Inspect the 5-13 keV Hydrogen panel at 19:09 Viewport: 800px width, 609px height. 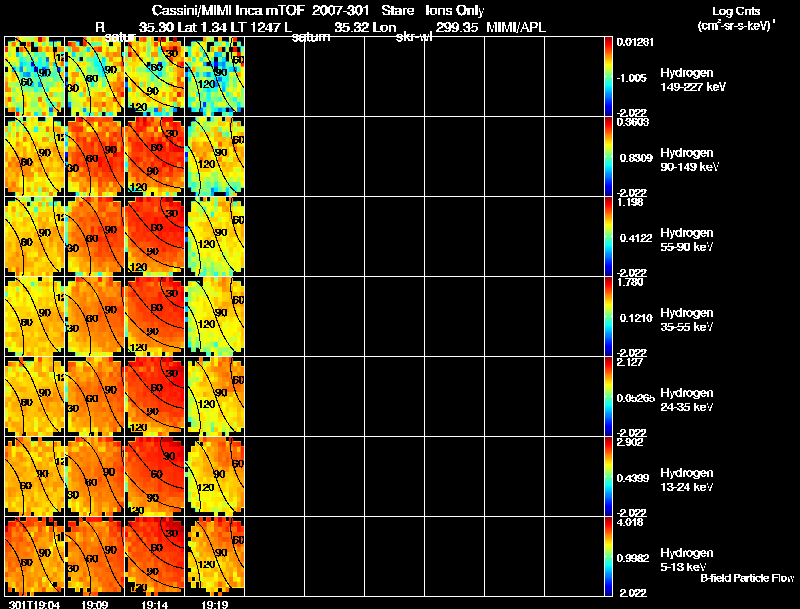(x=94, y=557)
